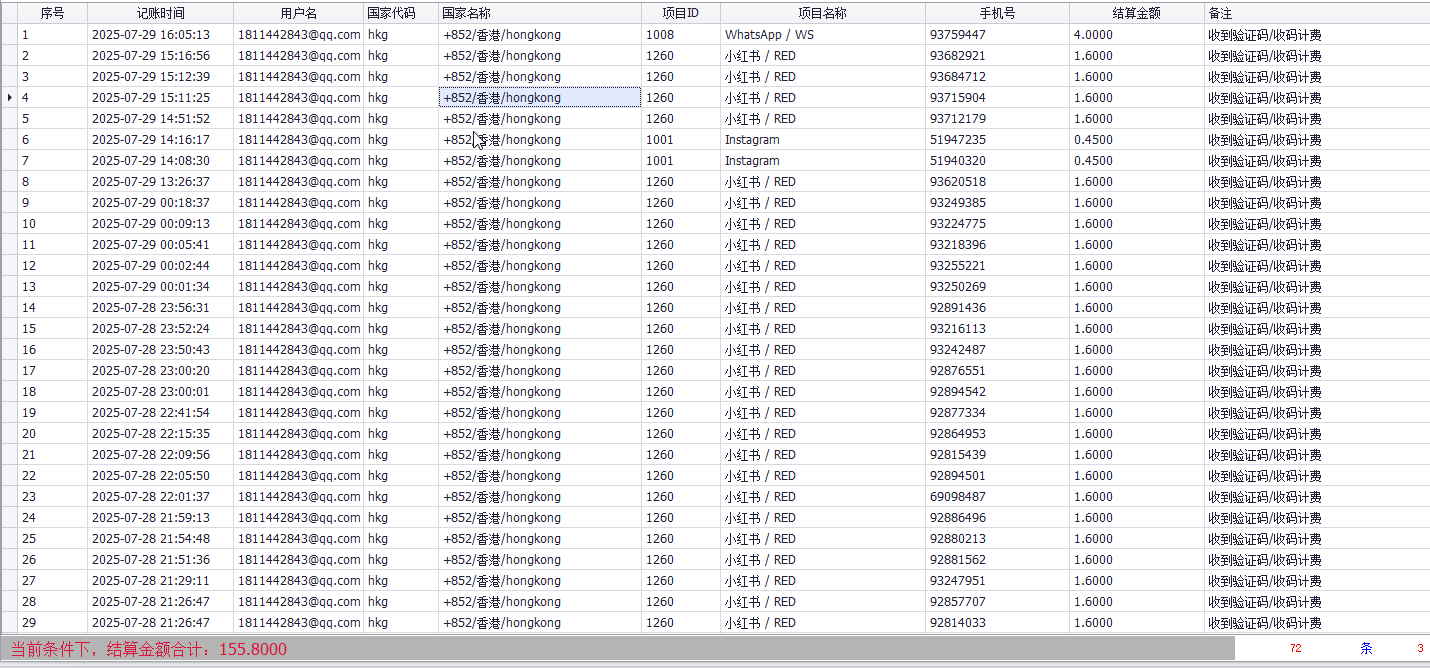Select the 4.0000 settlement amount cell
Viewport: 1430px width, 668px height.
[1137, 34]
